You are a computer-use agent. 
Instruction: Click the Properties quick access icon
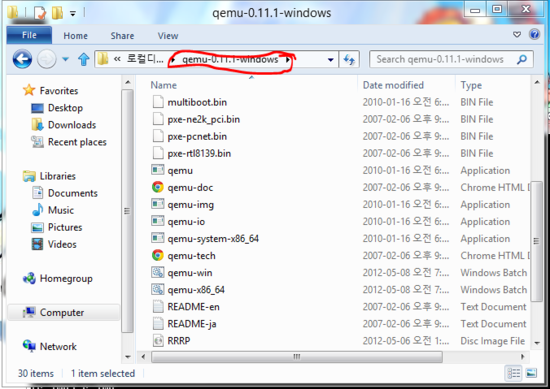(39, 13)
